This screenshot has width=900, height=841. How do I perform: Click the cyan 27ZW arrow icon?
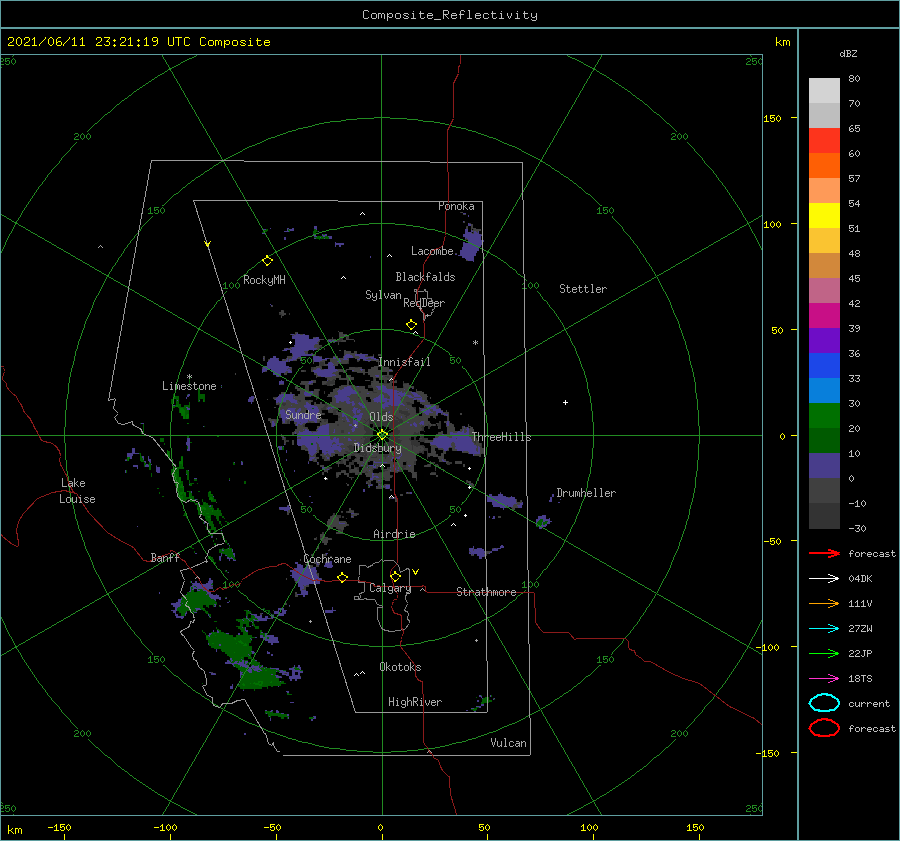[x=824, y=629]
